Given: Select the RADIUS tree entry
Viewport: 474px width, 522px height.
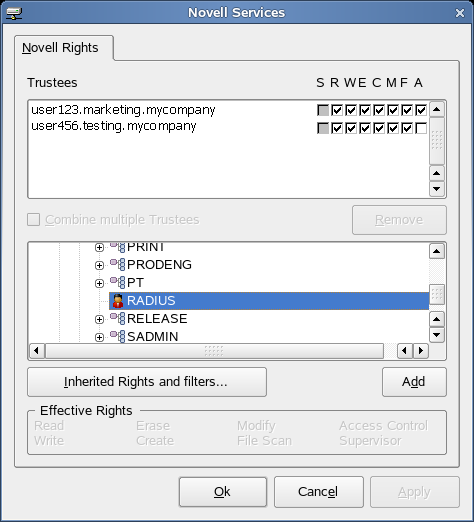Looking at the screenshot, I should pos(269,301).
